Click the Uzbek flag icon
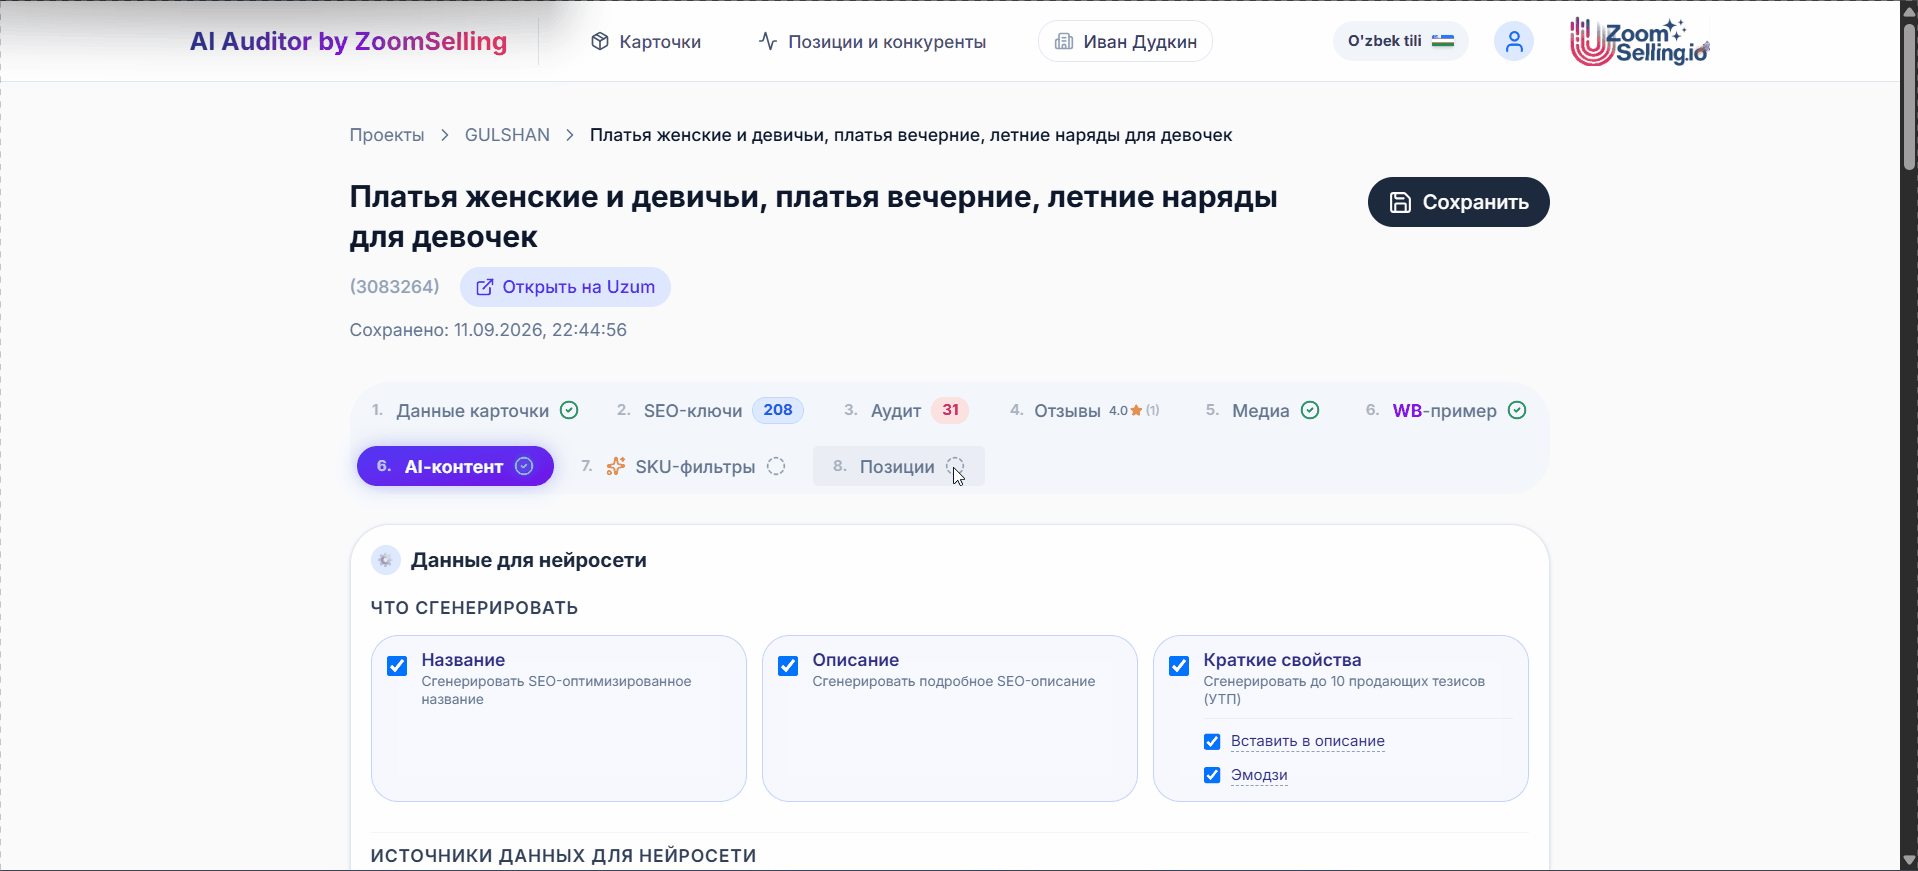Image resolution: width=1918 pixels, height=871 pixels. 1442,41
